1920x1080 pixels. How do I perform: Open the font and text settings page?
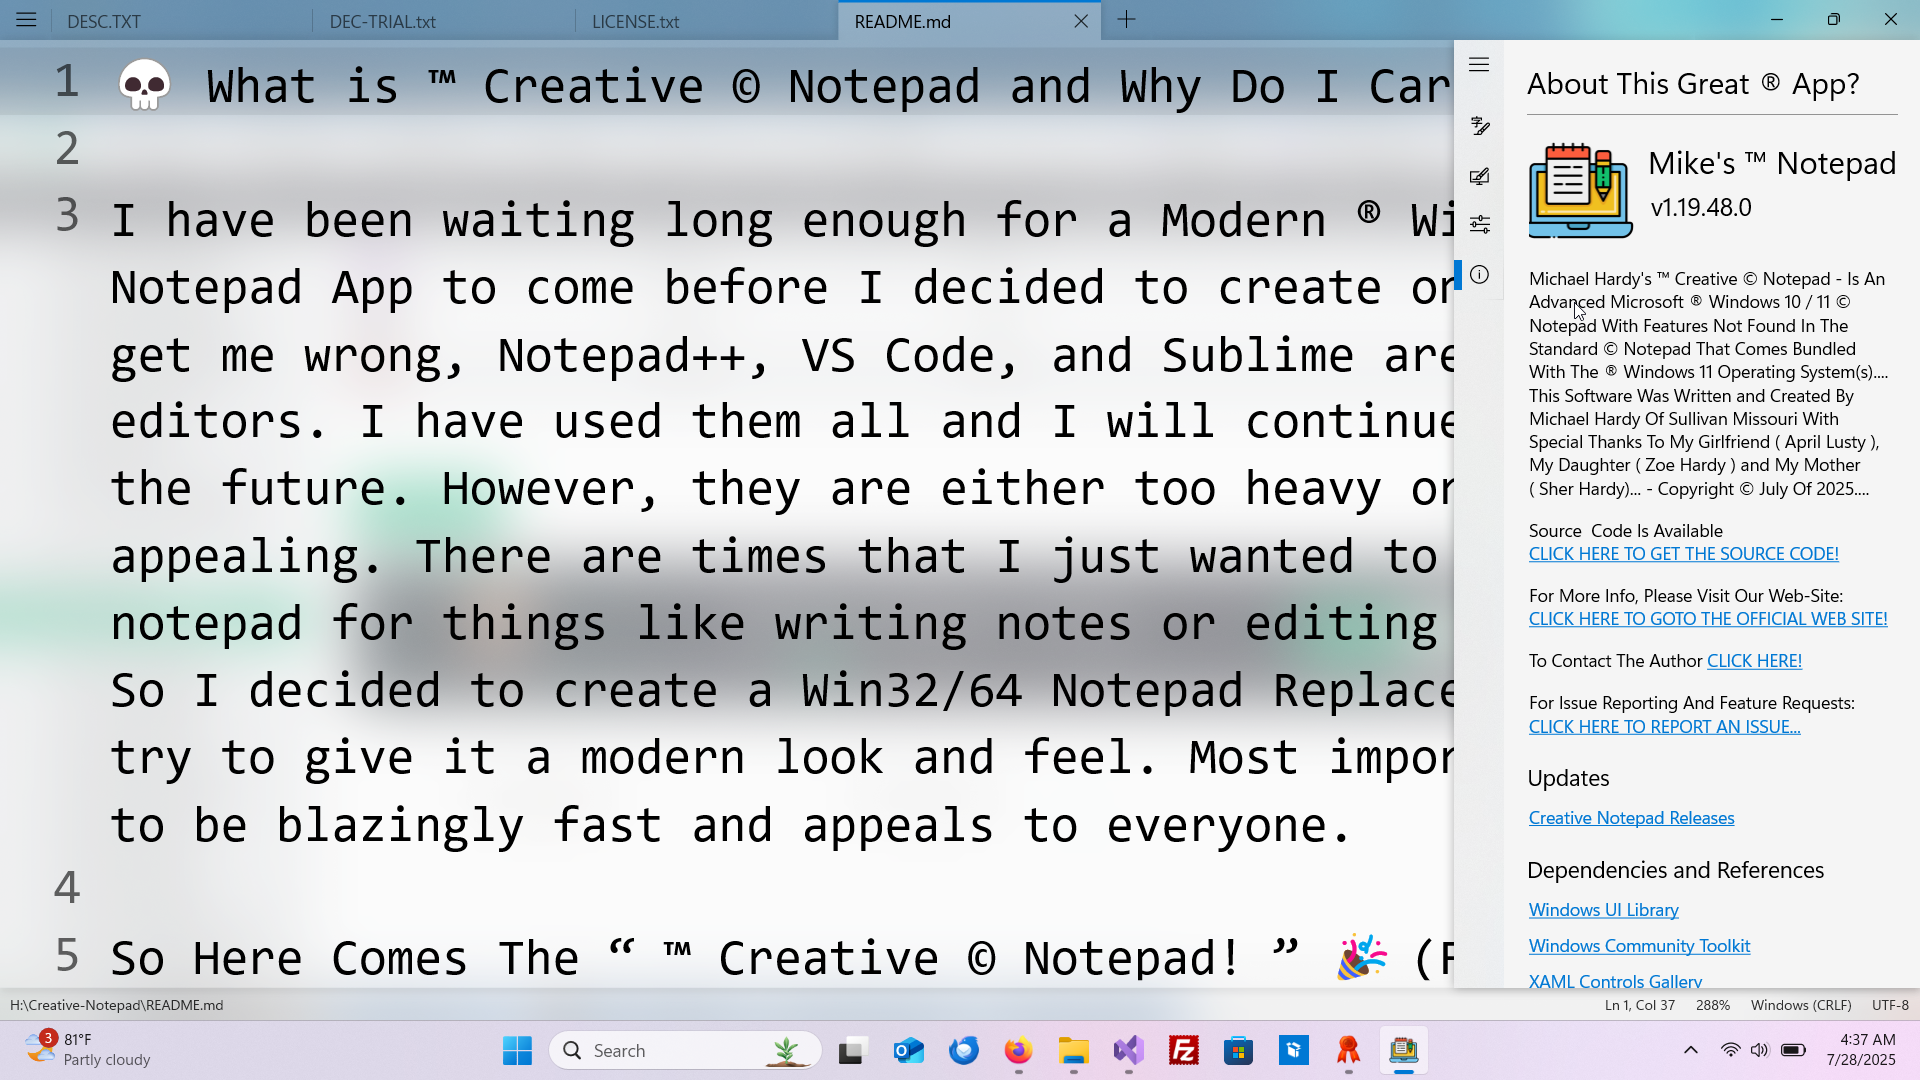point(1480,125)
